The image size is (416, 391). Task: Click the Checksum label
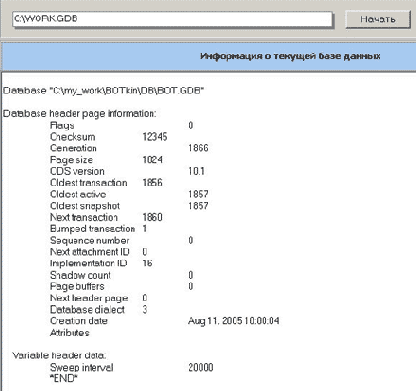(72, 137)
